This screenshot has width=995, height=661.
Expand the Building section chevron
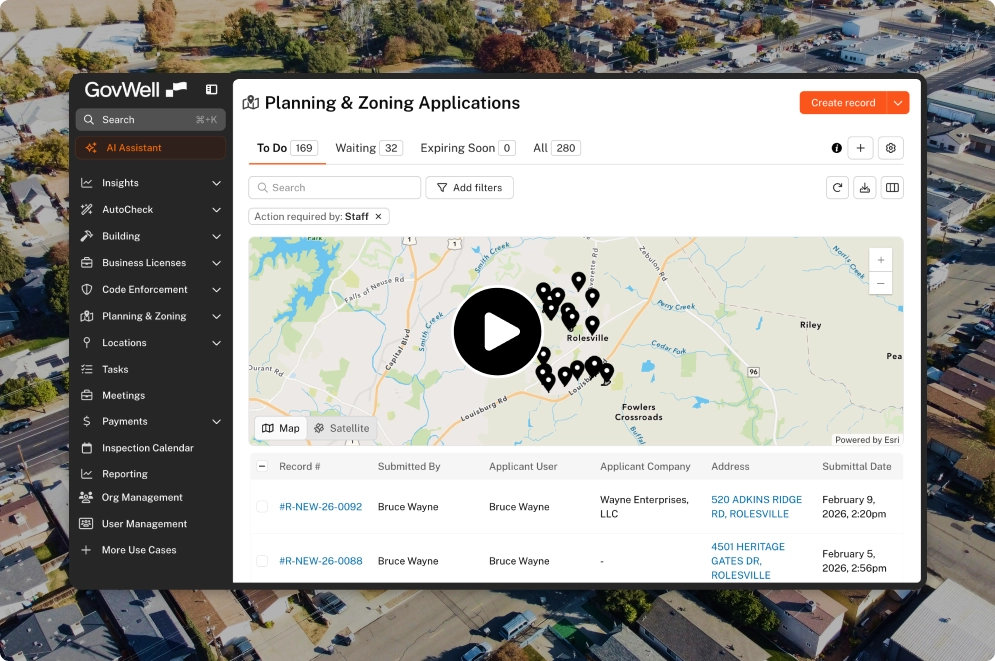click(216, 236)
